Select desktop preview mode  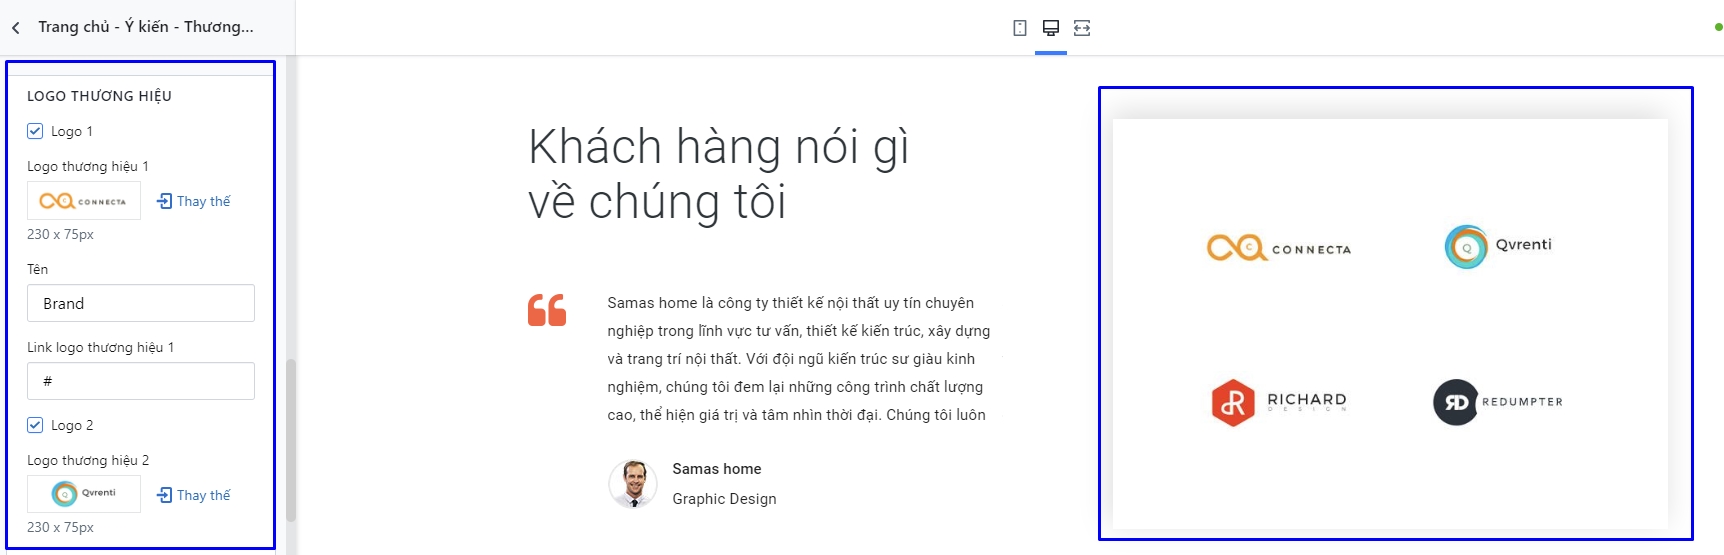(x=1051, y=28)
